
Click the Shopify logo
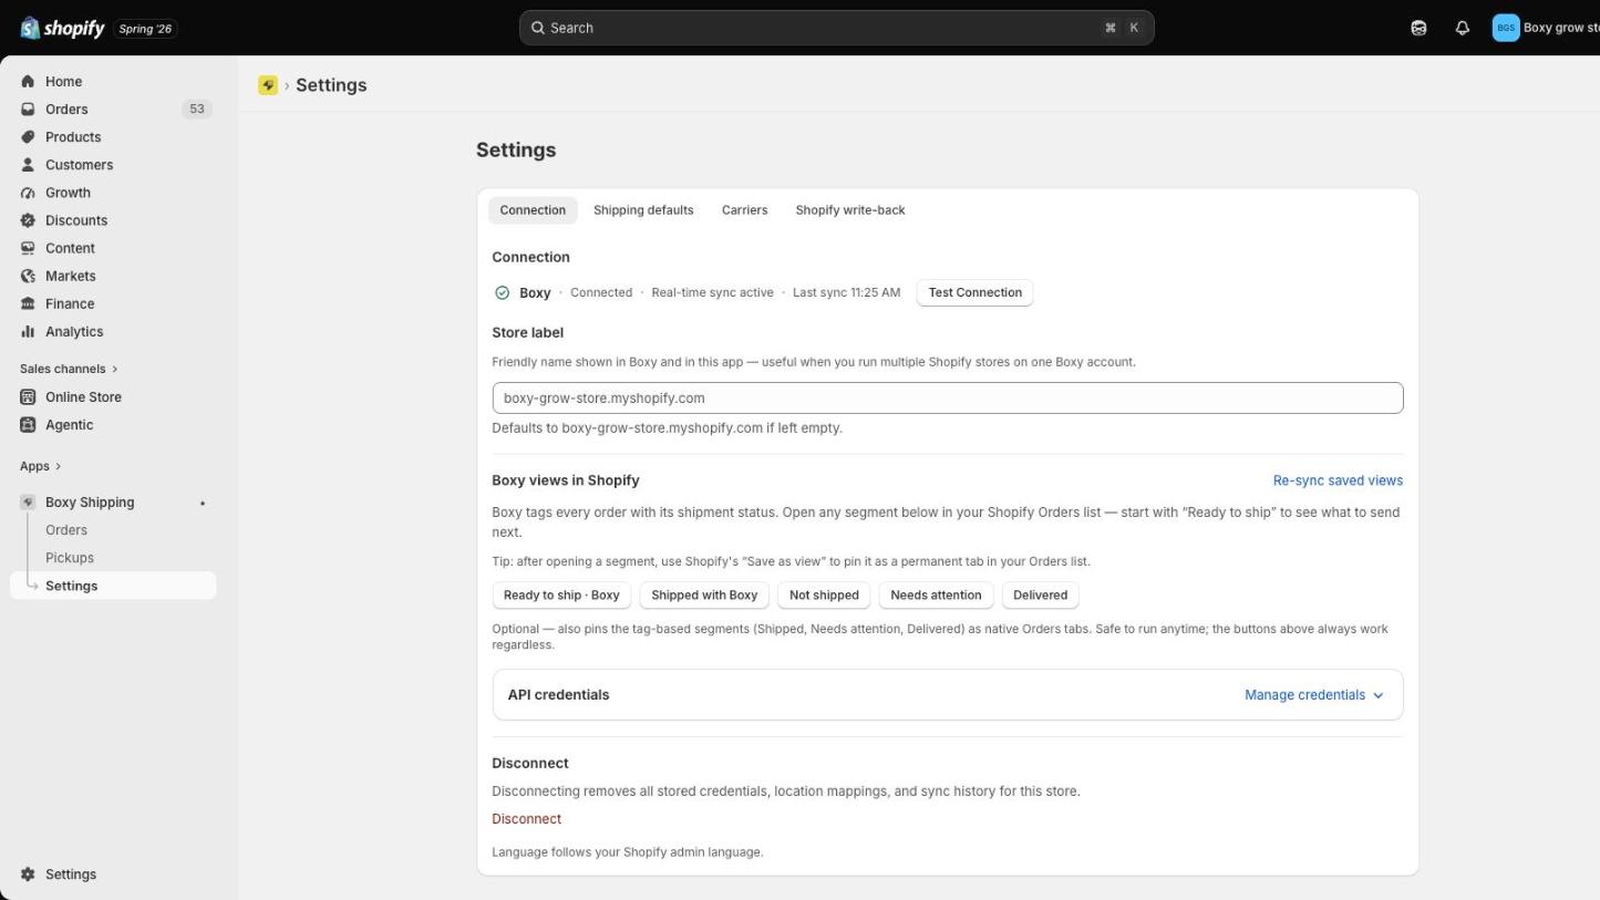(62, 28)
